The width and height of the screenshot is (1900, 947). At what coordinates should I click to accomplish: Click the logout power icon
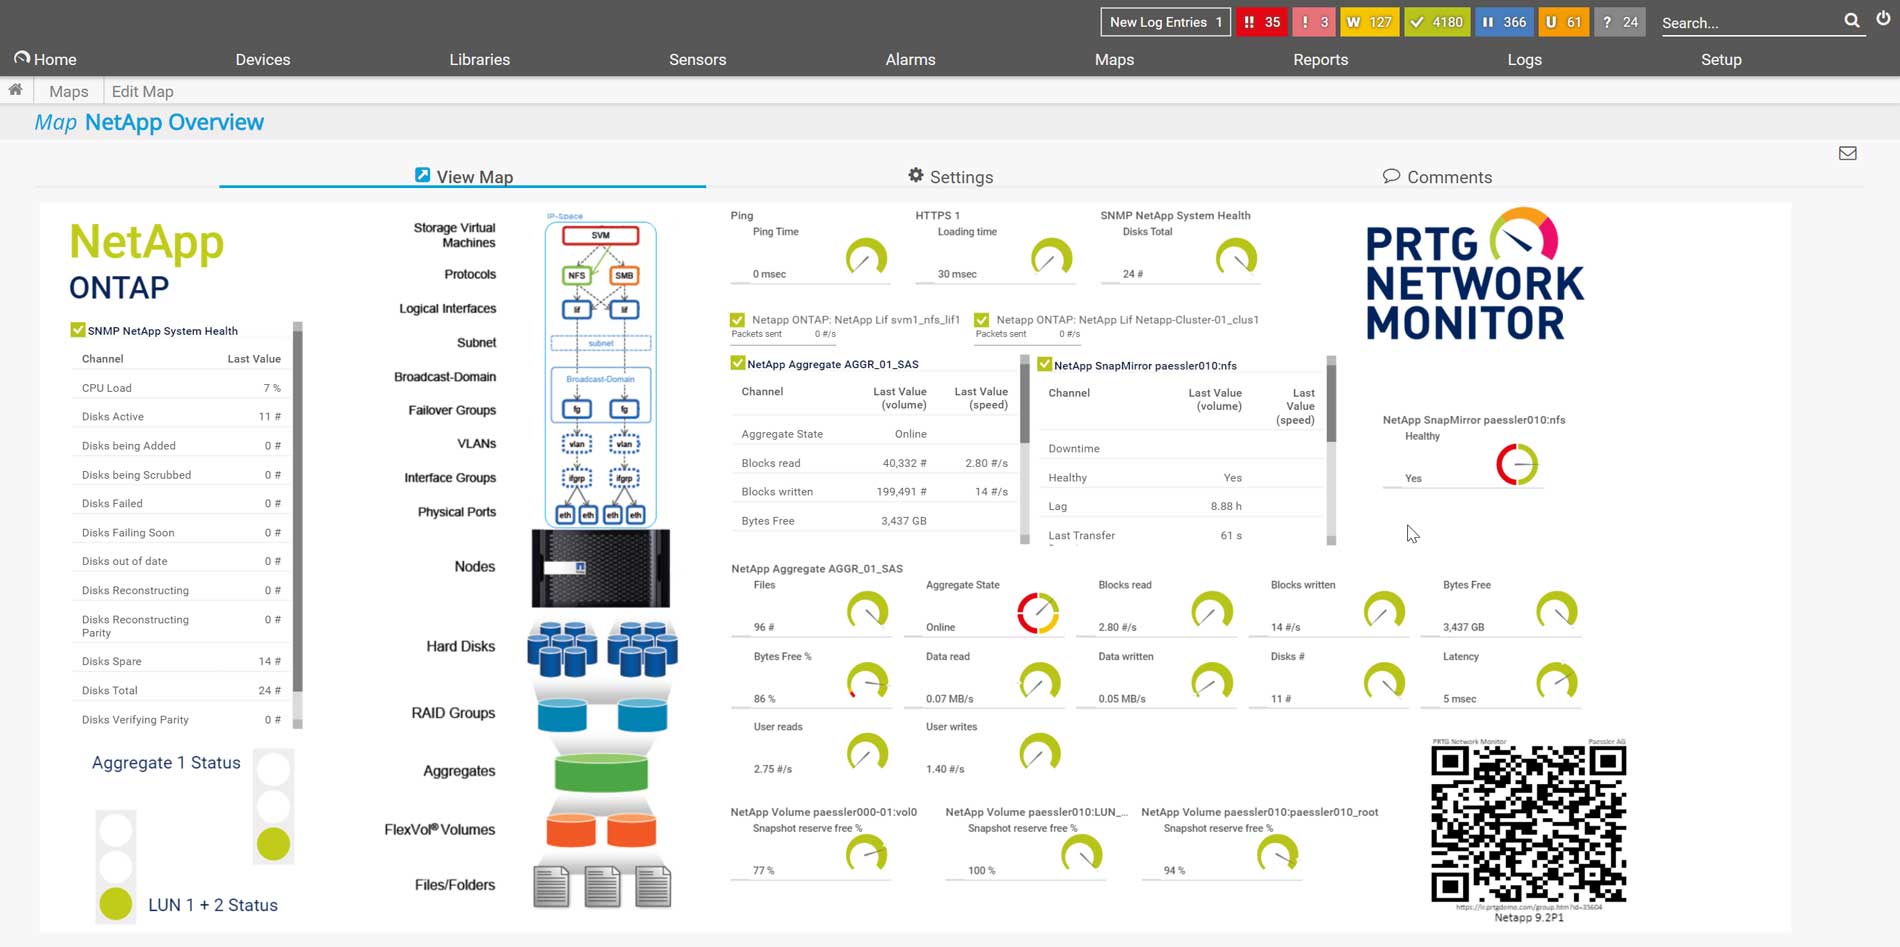[x=1883, y=19]
